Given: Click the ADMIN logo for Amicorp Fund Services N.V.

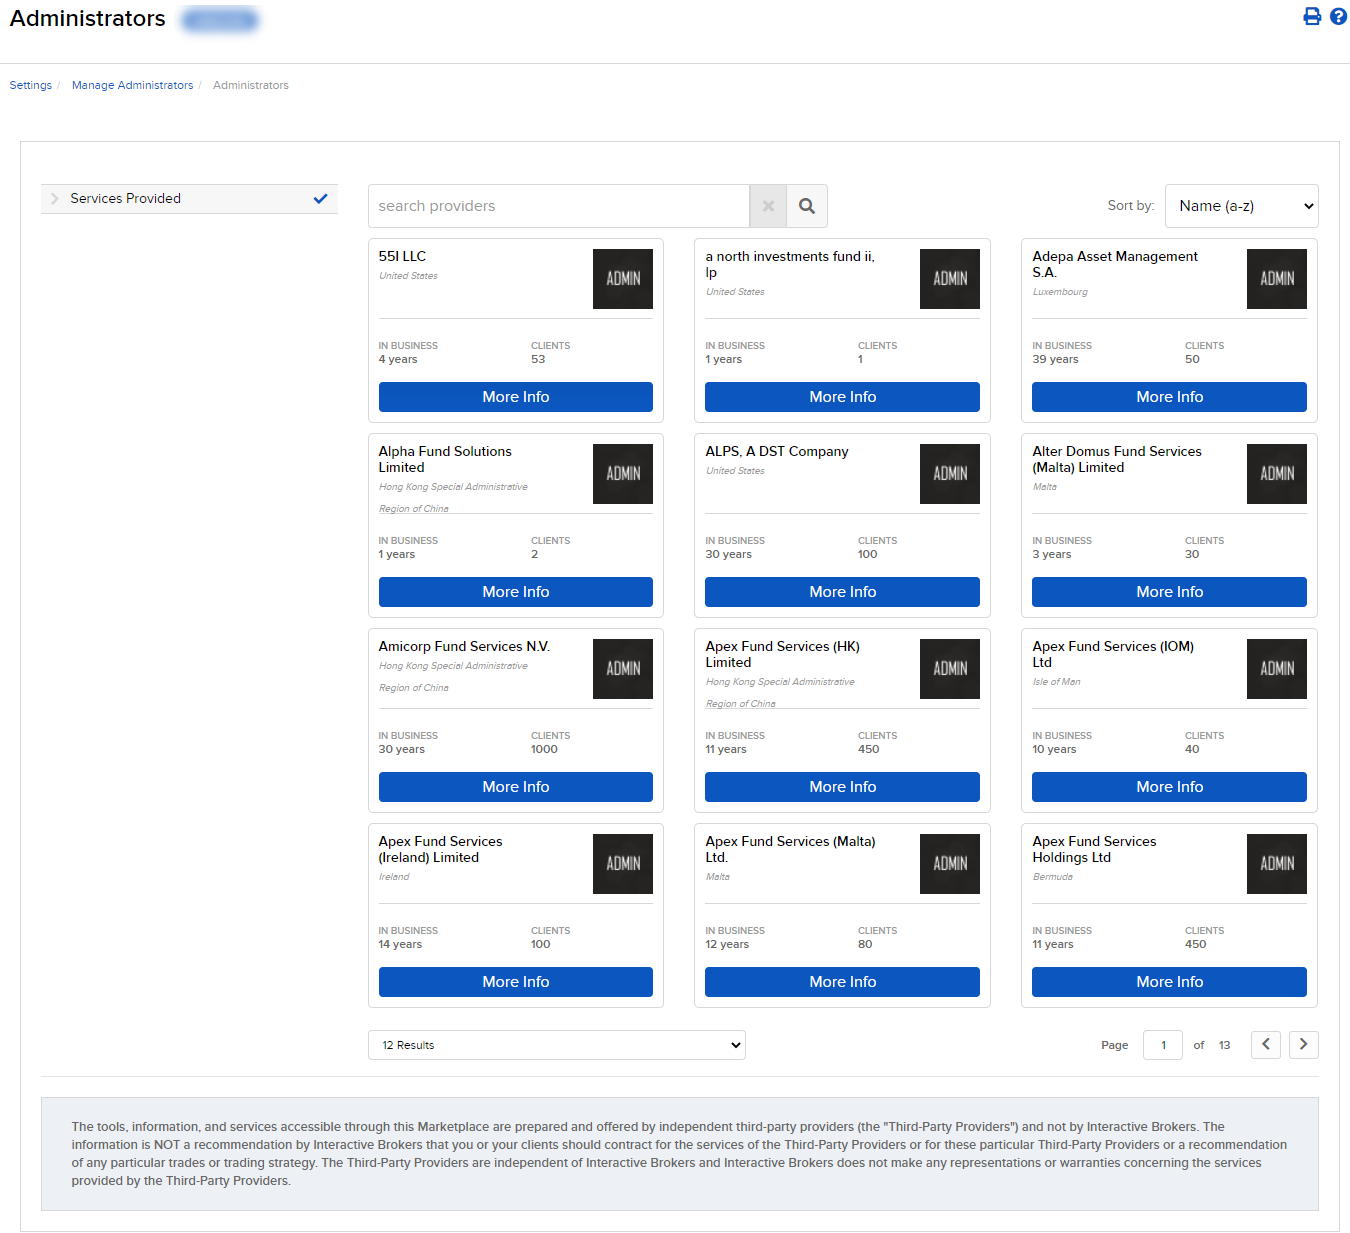Looking at the screenshot, I should point(622,669).
